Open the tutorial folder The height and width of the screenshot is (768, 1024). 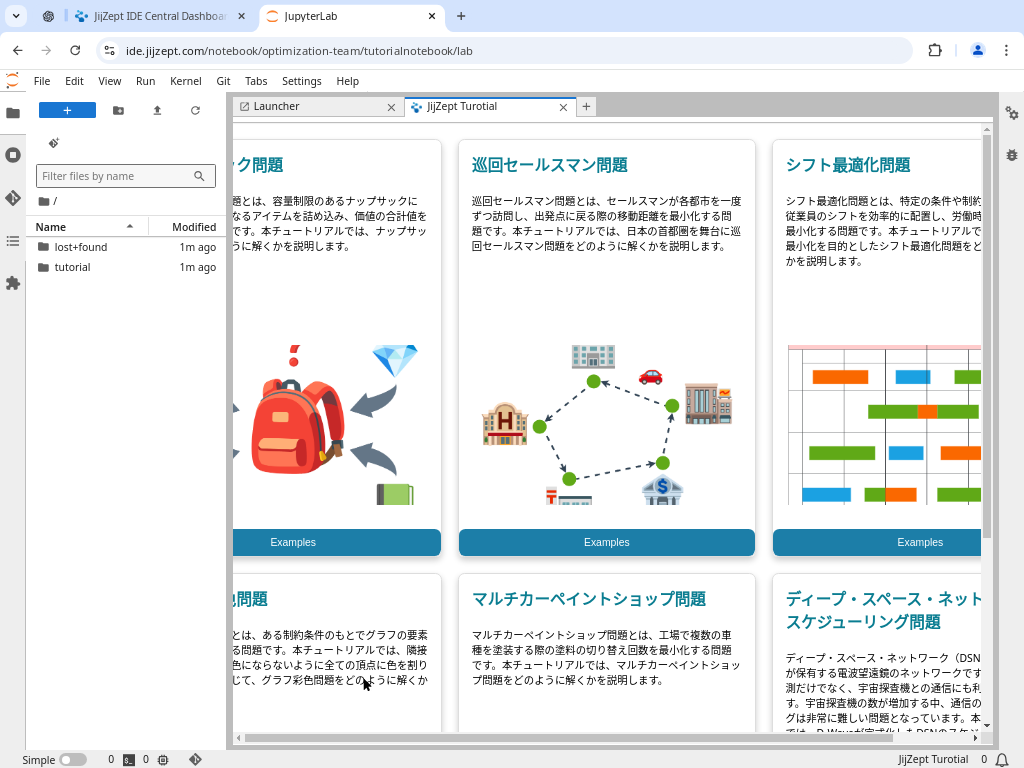click(72, 267)
